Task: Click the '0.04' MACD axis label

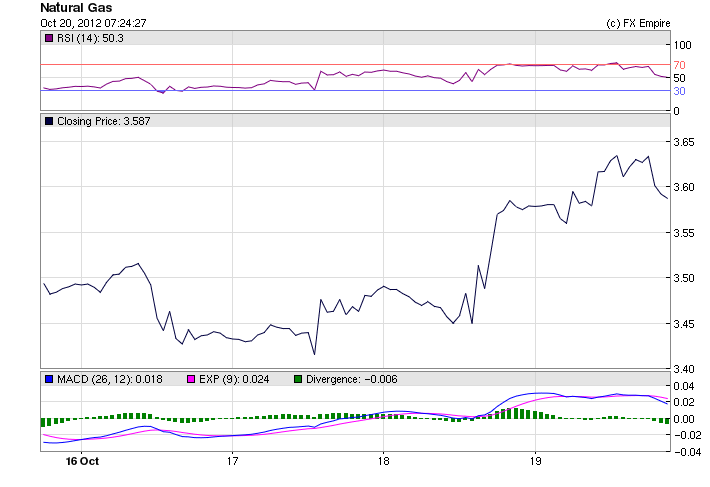Action: [x=684, y=386]
